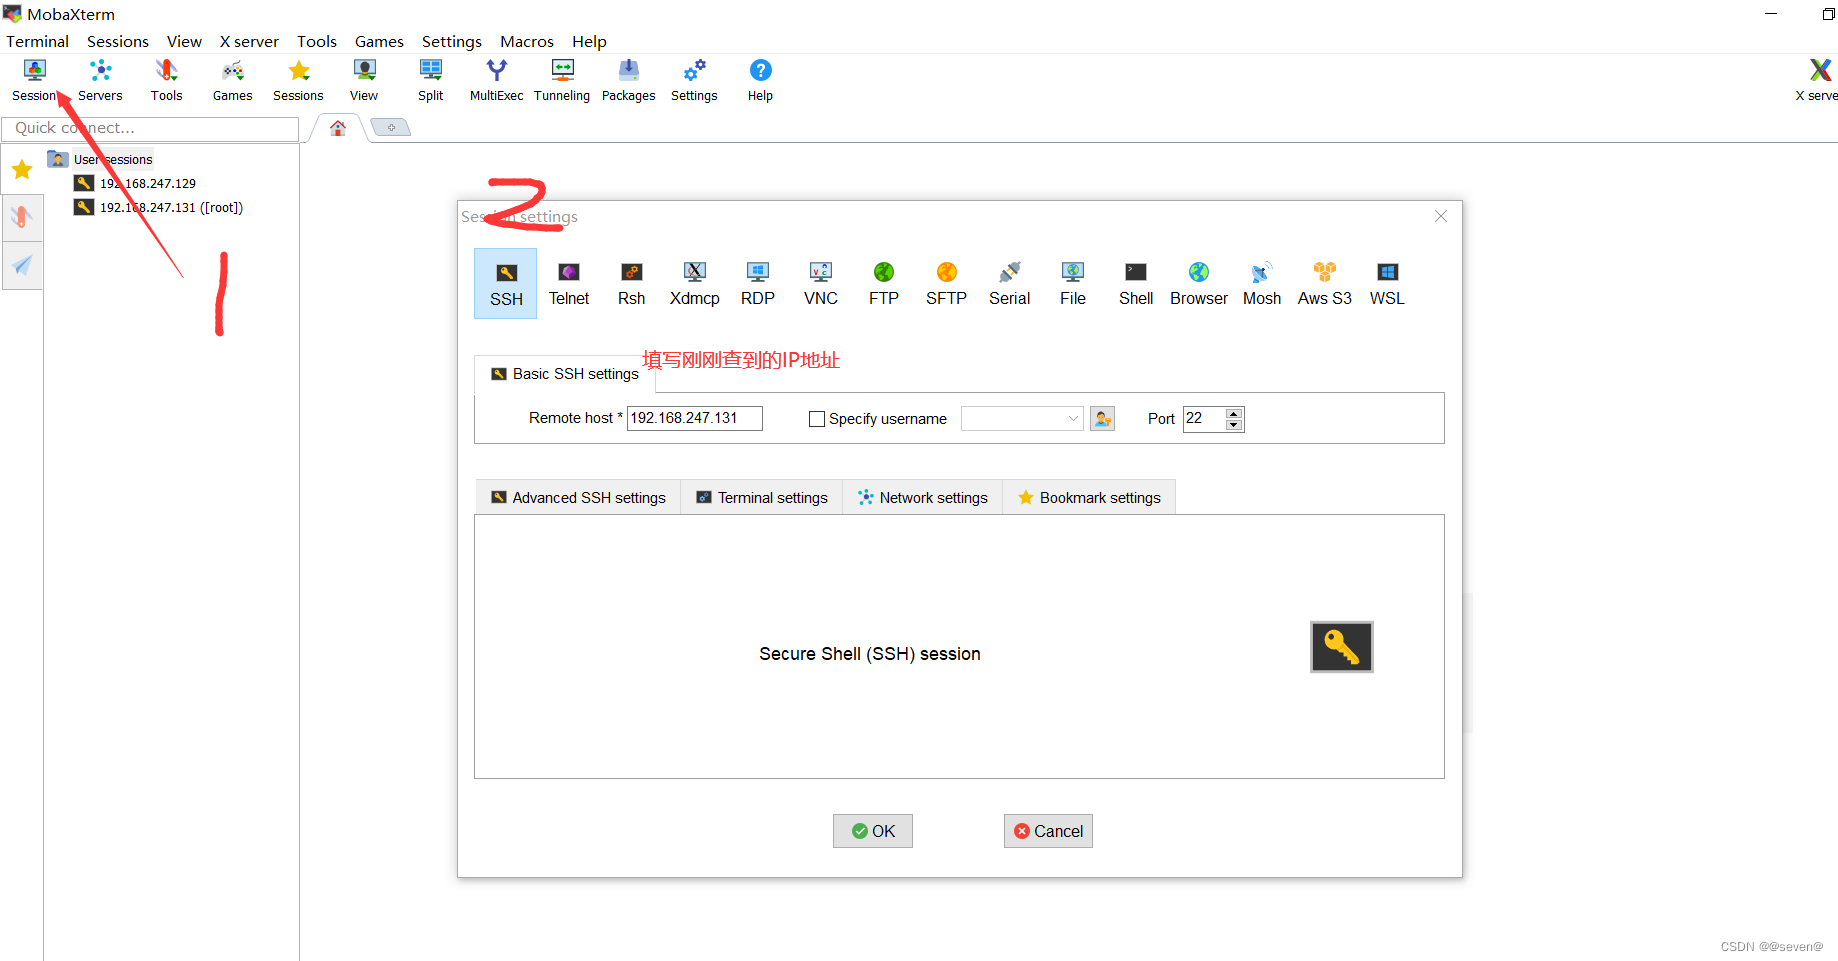1838x961 pixels.
Task: Click the user credentials icon beside username field
Action: tap(1102, 418)
